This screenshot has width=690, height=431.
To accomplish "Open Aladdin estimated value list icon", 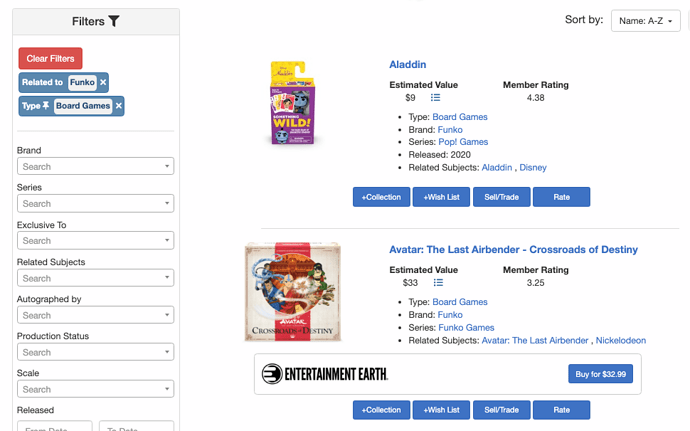I will [436, 98].
